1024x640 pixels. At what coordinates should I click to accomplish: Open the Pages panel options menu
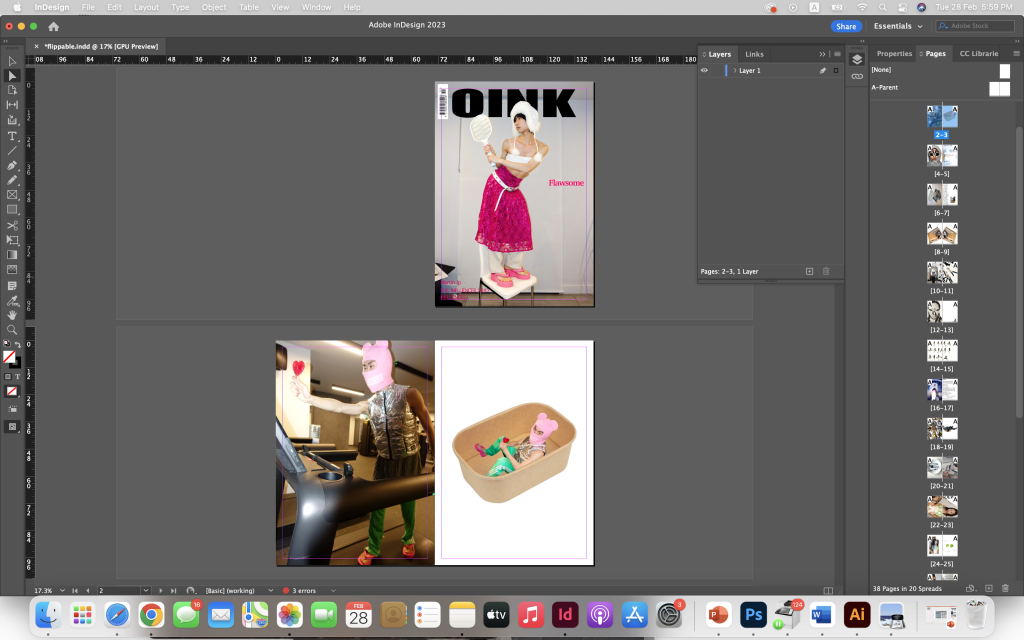tap(1016, 54)
